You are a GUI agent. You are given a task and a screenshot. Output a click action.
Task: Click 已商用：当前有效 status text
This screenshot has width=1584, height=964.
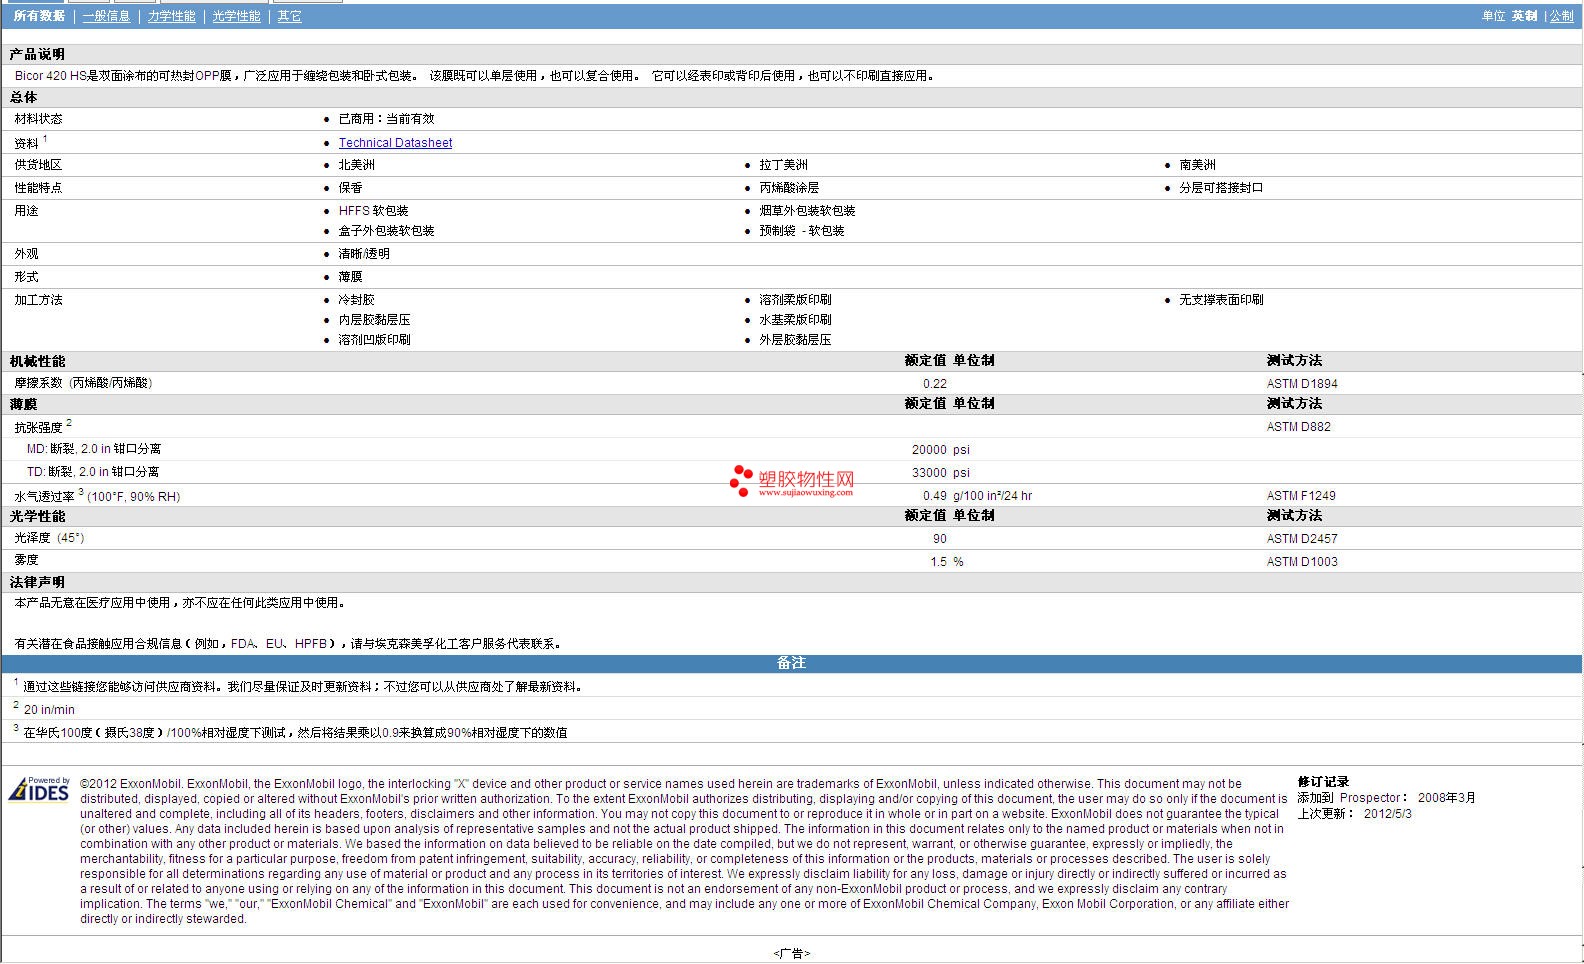point(387,119)
